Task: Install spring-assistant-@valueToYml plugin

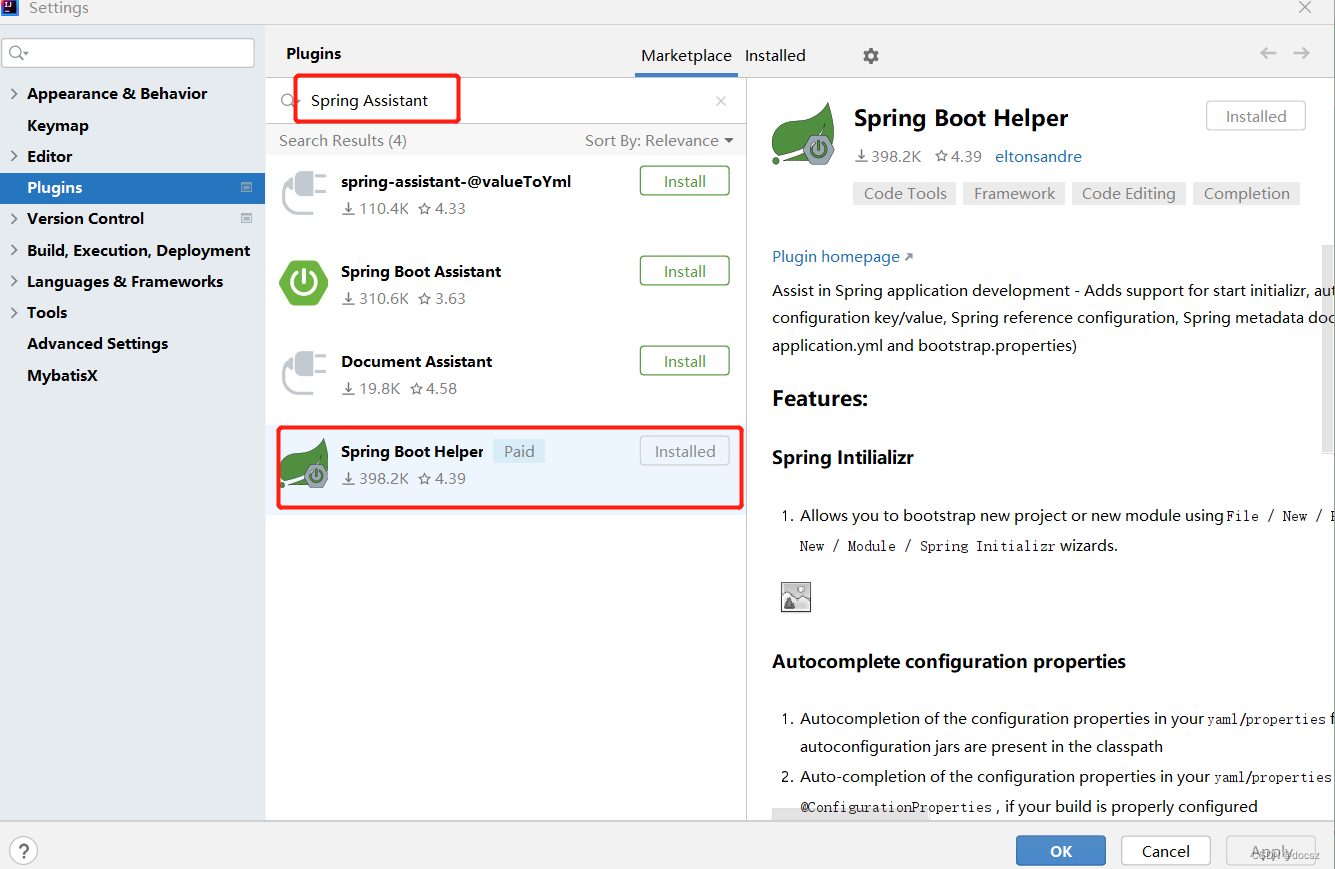Action: pyautogui.click(x=685, y=181)
